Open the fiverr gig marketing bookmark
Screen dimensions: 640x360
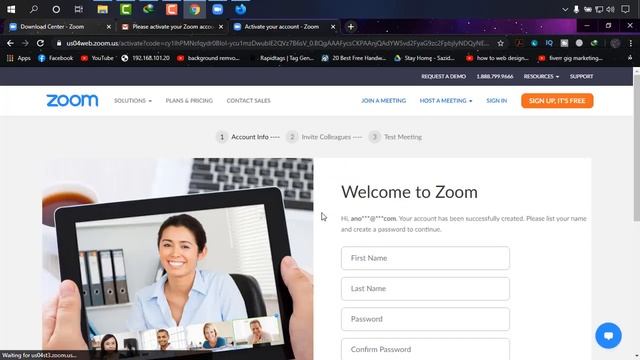click(571, 58)
